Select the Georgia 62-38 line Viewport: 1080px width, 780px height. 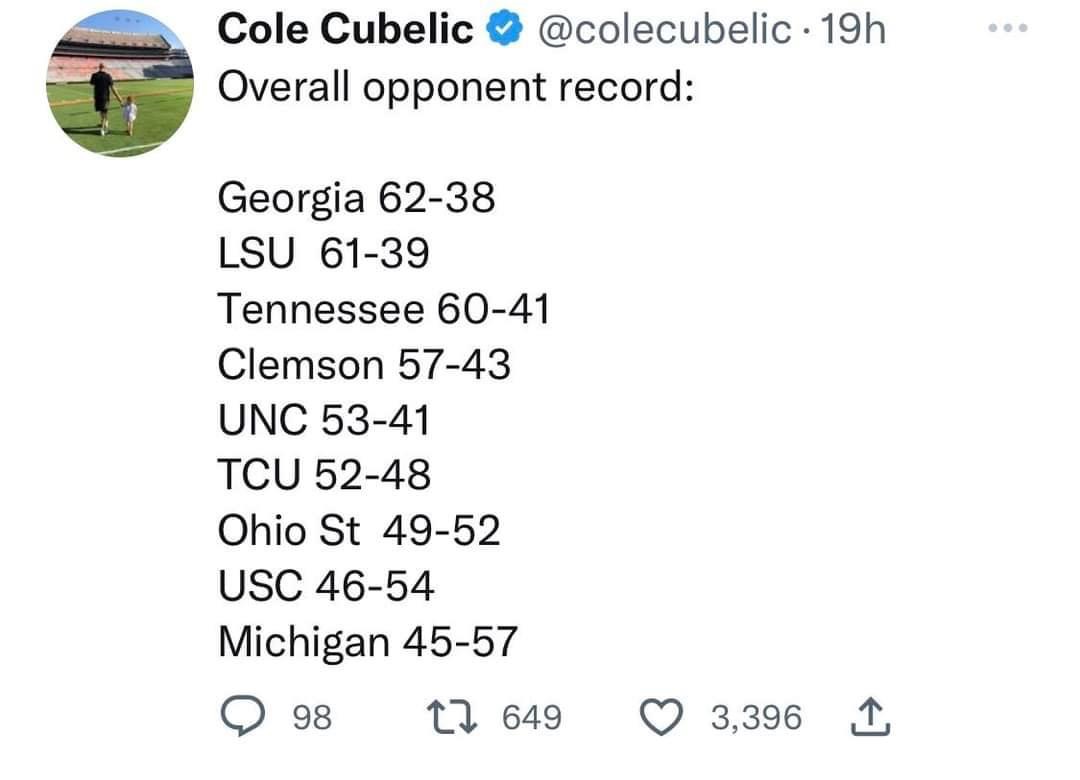tap(356, 198)
